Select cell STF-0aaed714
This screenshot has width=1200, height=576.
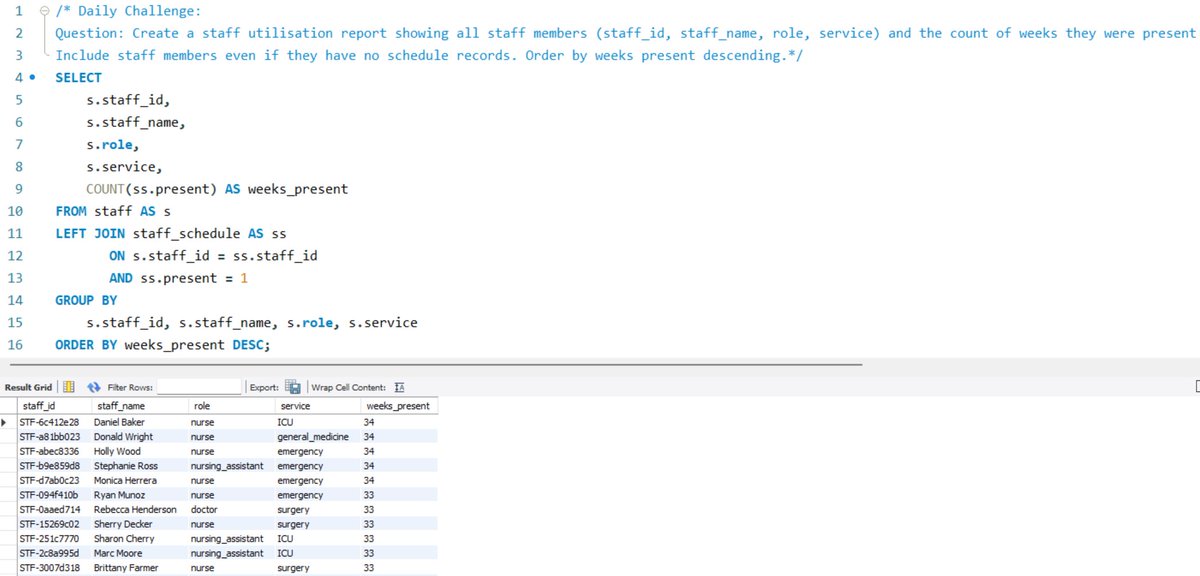pos(54,509)
